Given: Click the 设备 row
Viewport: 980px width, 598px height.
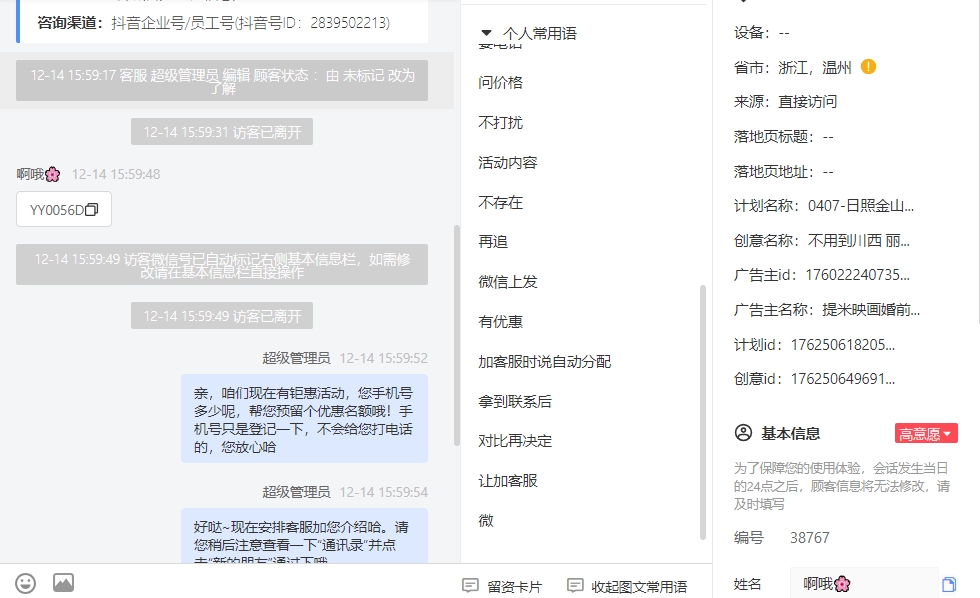Looking at the screenshot, I should click(762, 32).
